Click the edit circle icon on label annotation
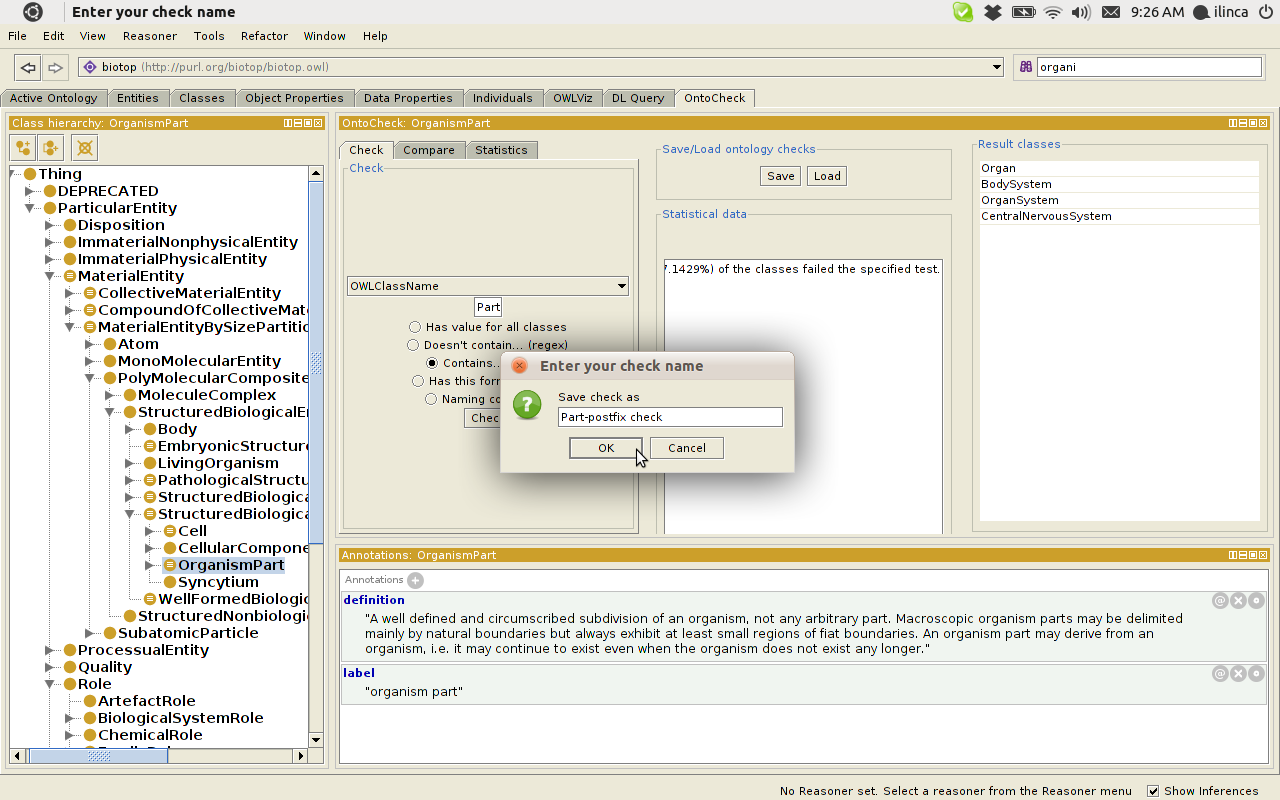This screenshot has height=800, width=1280. [x=1257, y=674]
